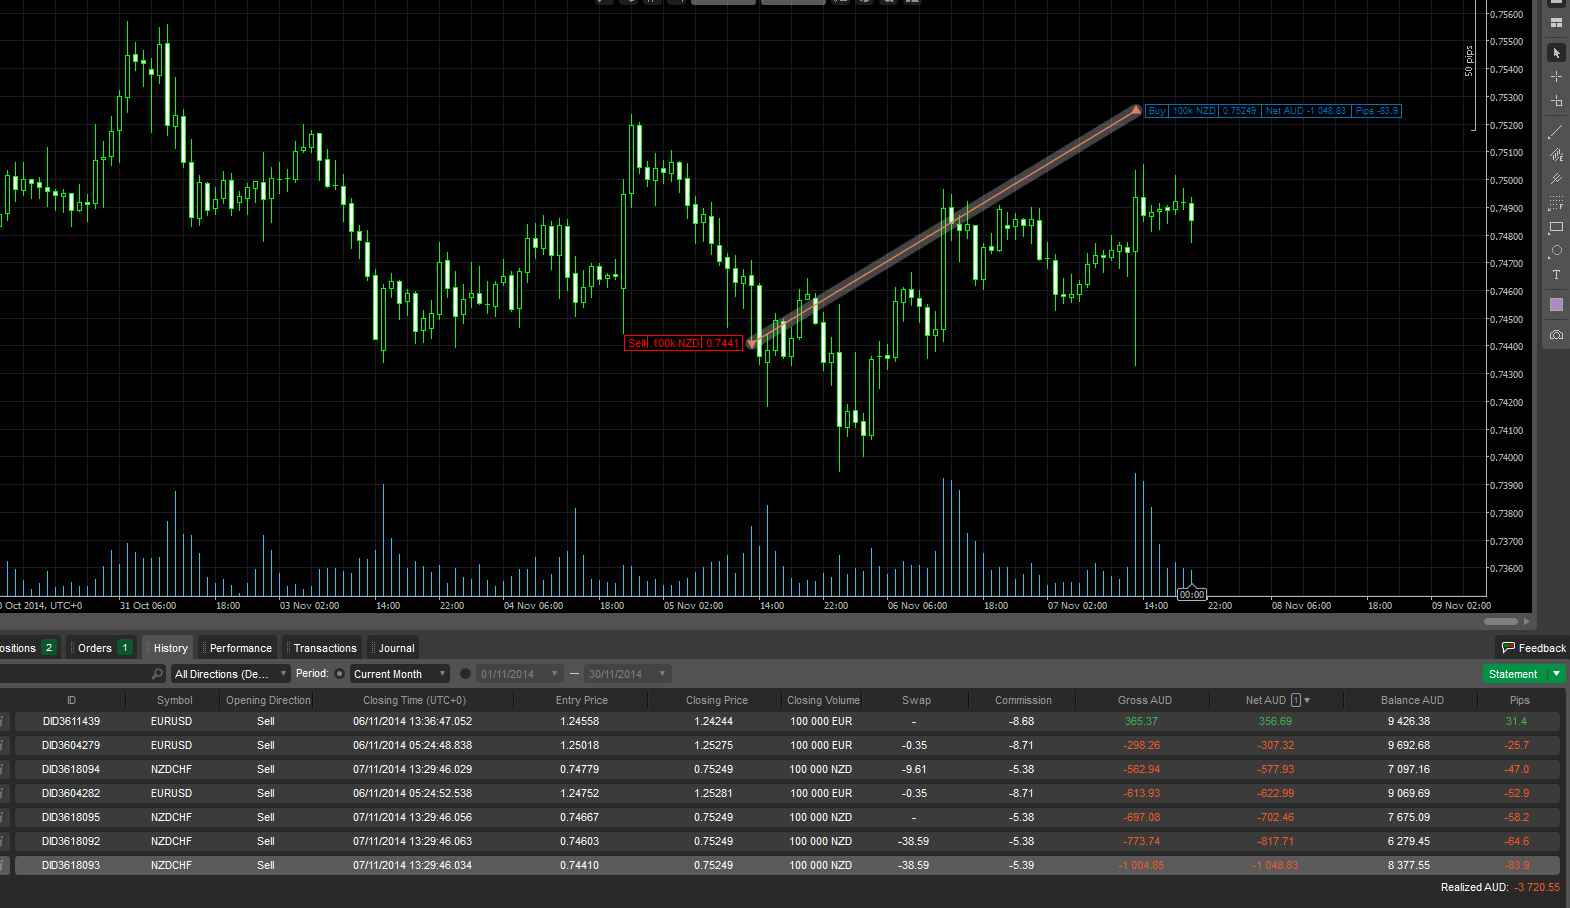Click the Statement button

1514,674
